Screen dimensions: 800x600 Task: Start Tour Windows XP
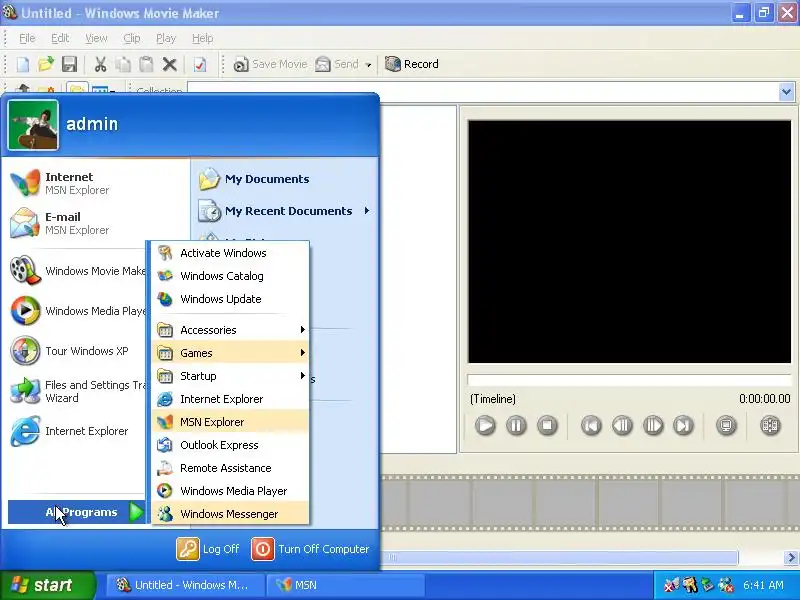77,351
